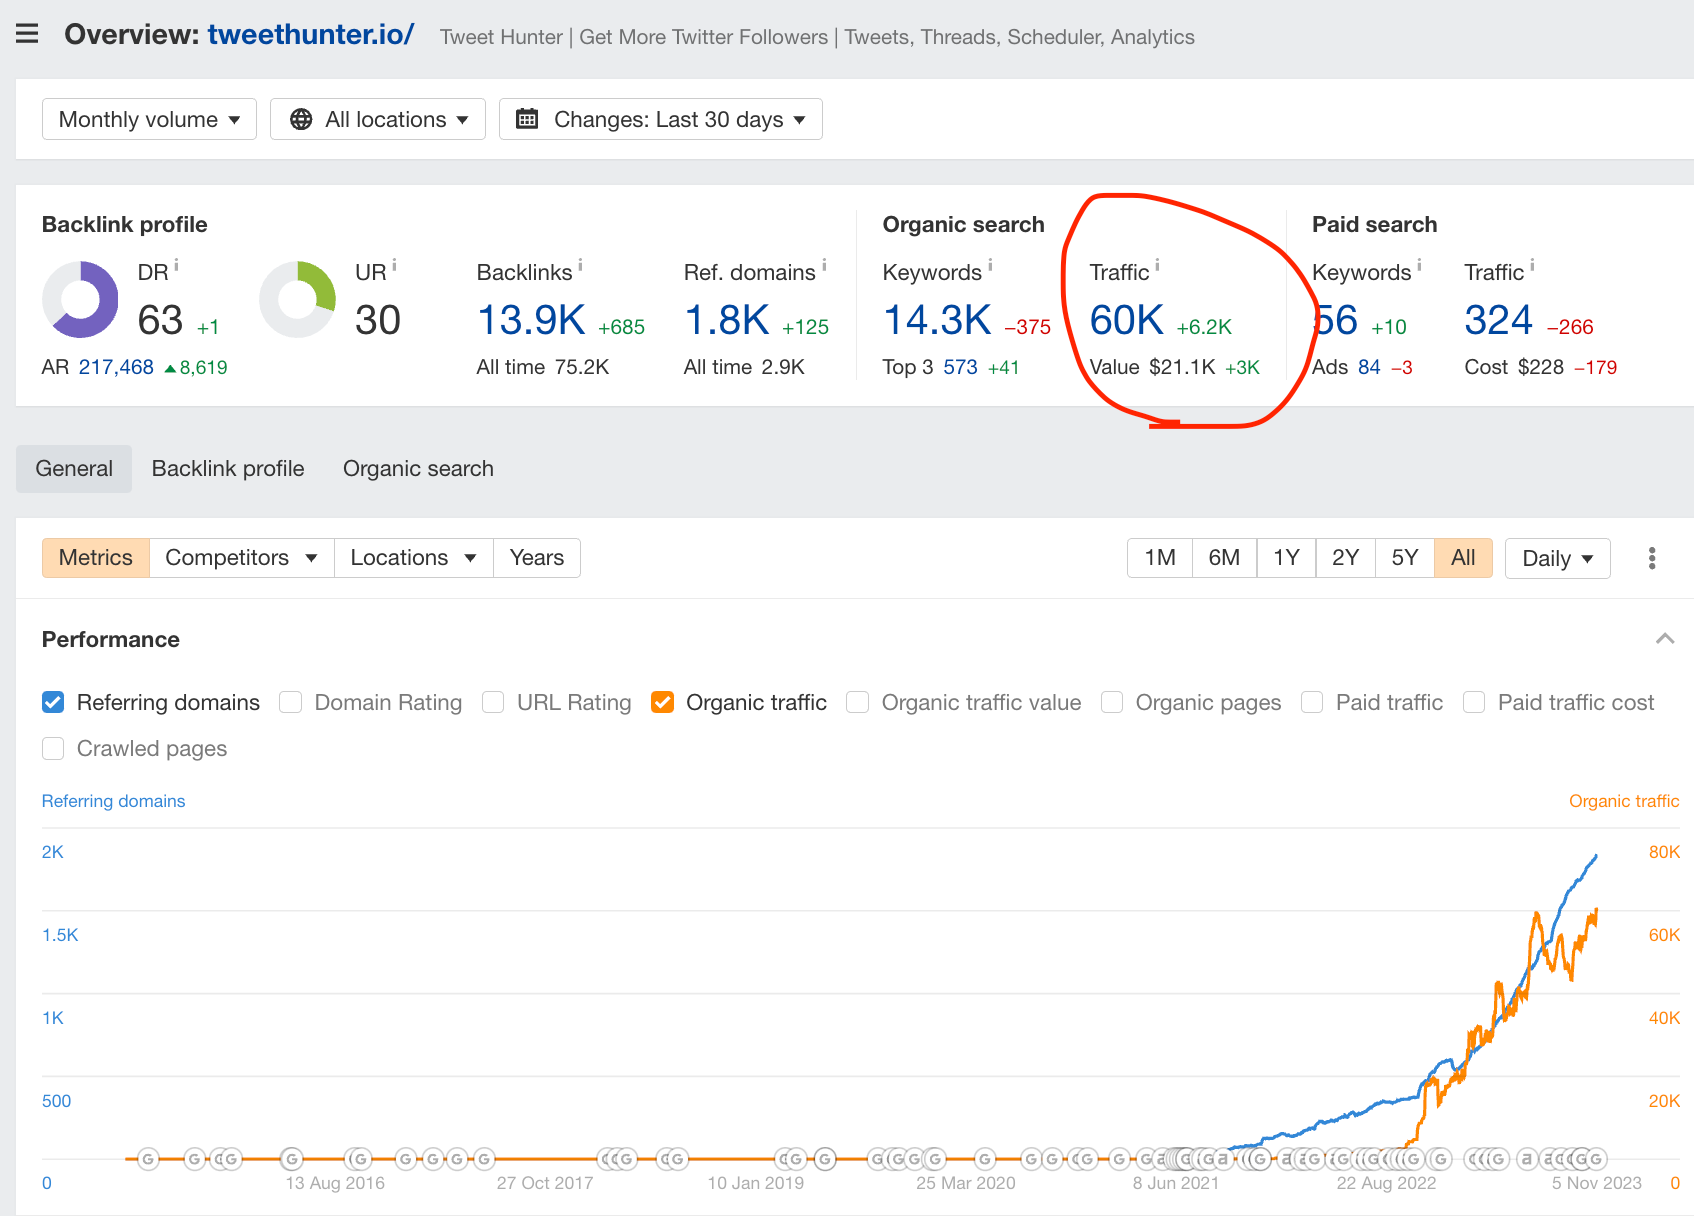Open the All locations dropdown
This screenshot has height=1216, width=1694.
tap(378, 119)
